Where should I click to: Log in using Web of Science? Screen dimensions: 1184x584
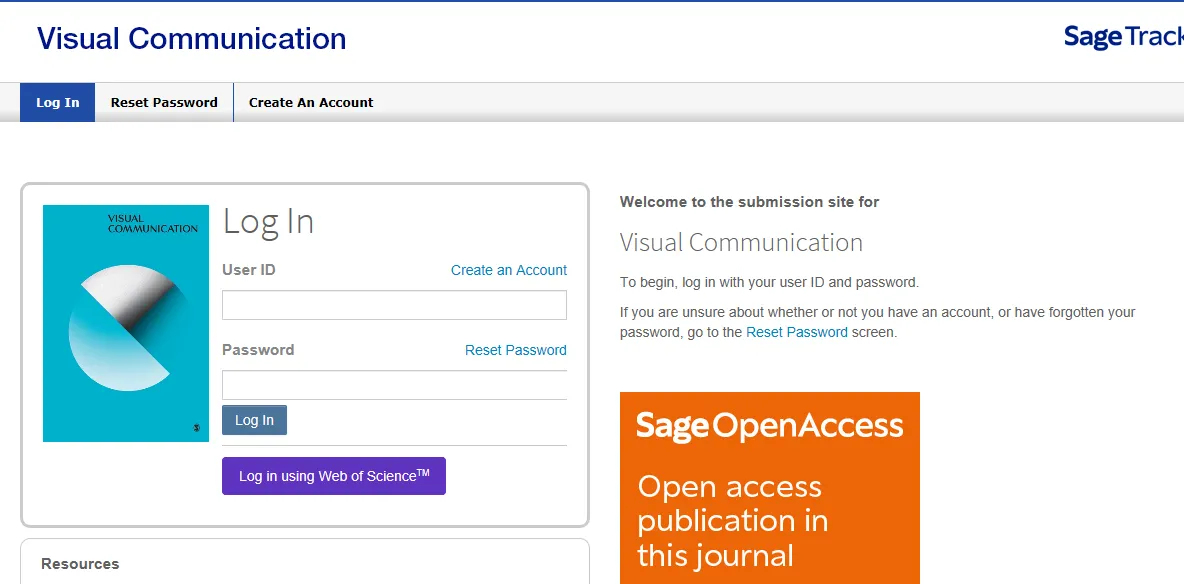pyautogui.click(x=334, y=476)
